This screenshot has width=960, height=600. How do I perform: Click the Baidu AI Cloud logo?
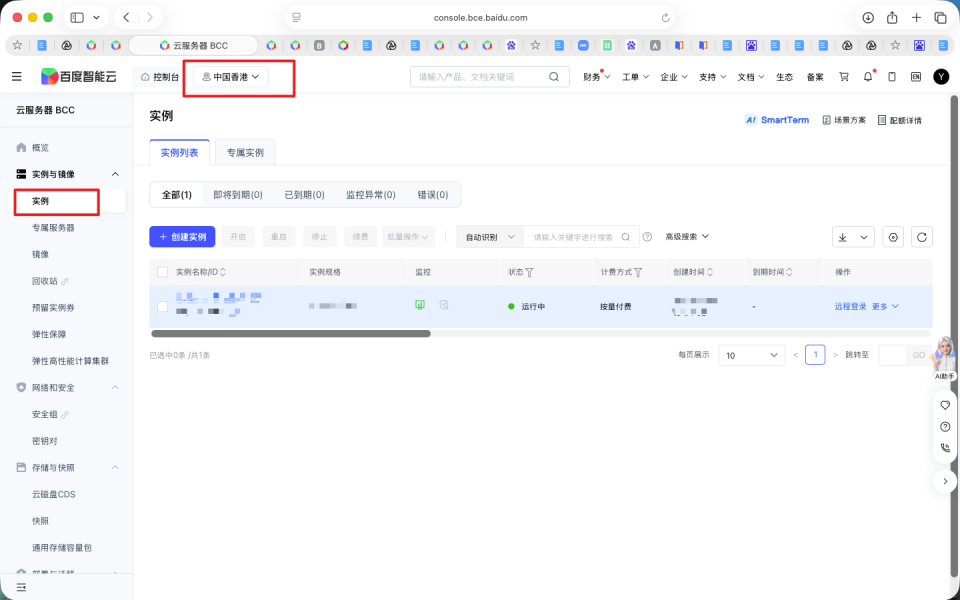point(78,77)
